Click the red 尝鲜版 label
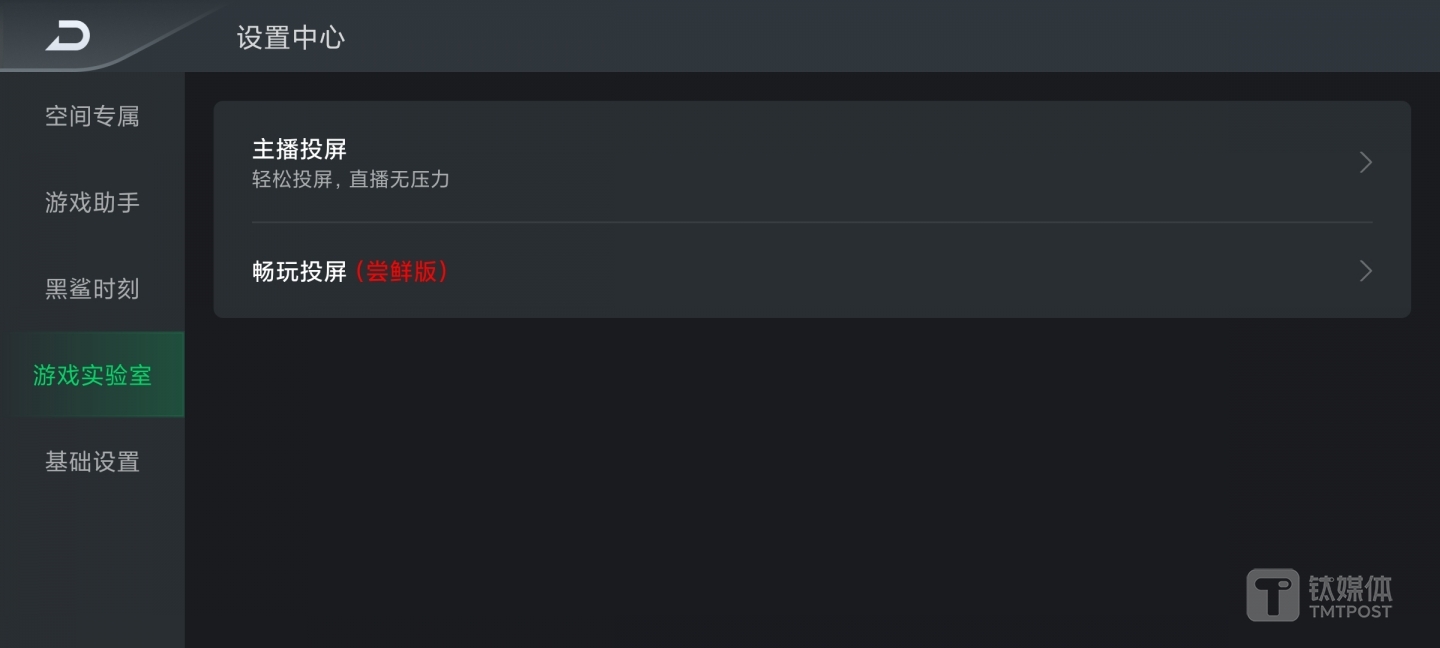The image size is (1440, 648). (402, 271)
